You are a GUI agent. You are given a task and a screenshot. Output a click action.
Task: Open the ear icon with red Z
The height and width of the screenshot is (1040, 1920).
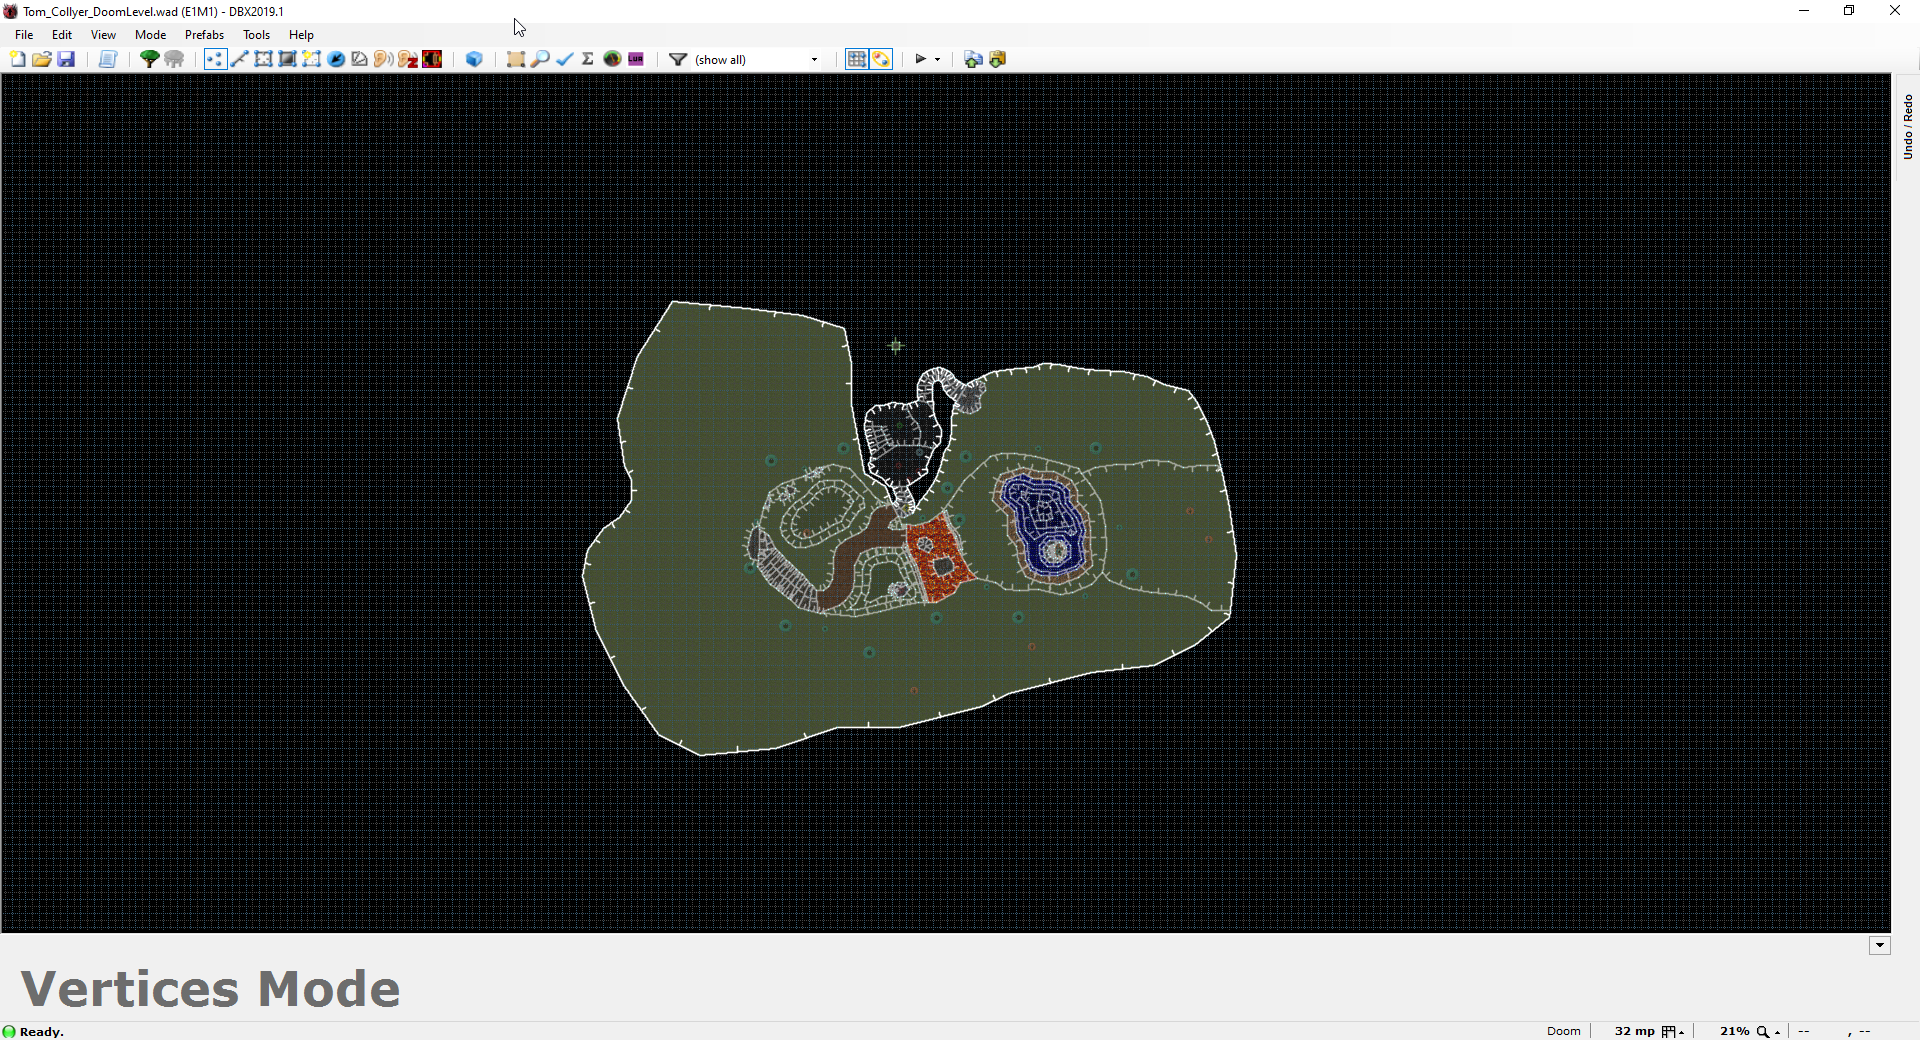(408, 59)
